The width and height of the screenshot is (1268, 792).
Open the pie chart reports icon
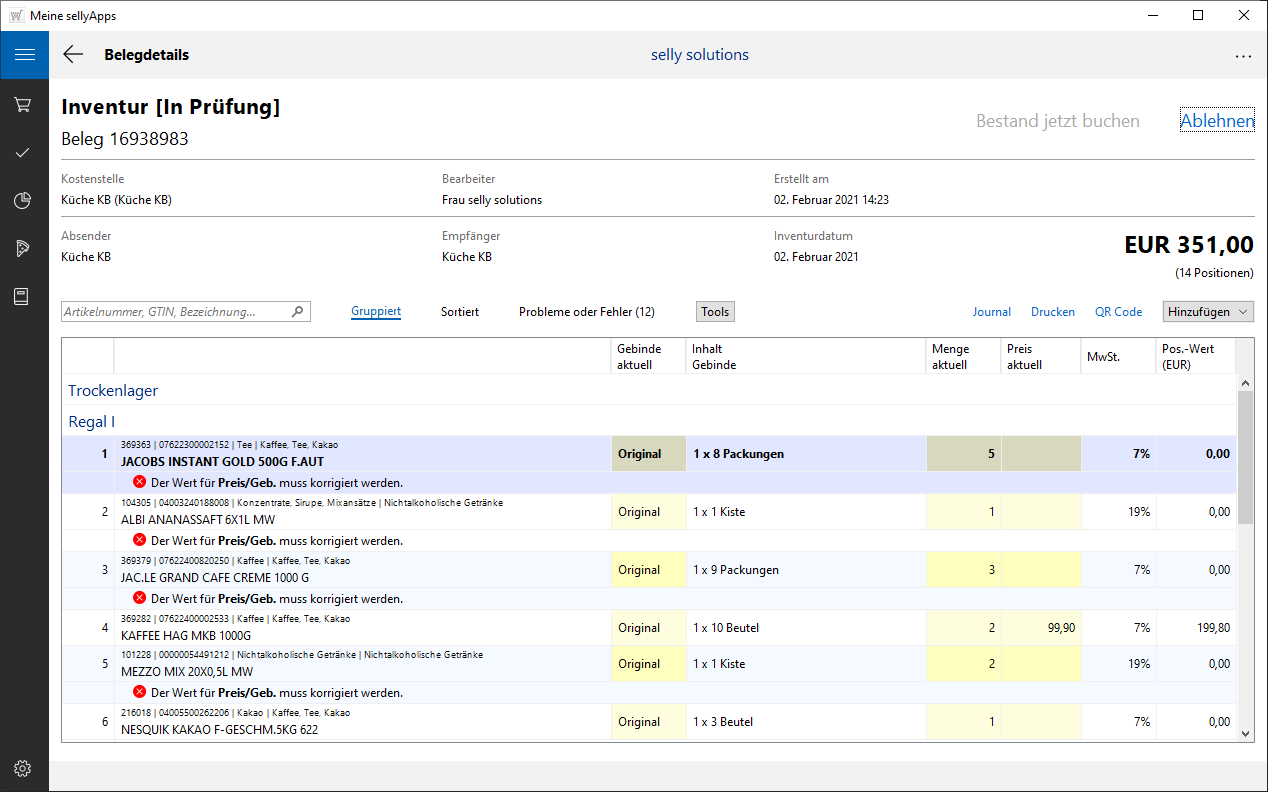coord(24,201)
